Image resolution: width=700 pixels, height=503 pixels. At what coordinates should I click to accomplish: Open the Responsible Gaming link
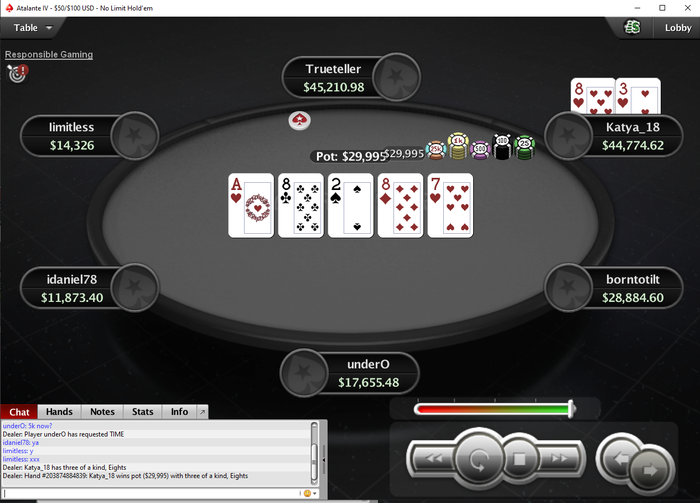49,54
